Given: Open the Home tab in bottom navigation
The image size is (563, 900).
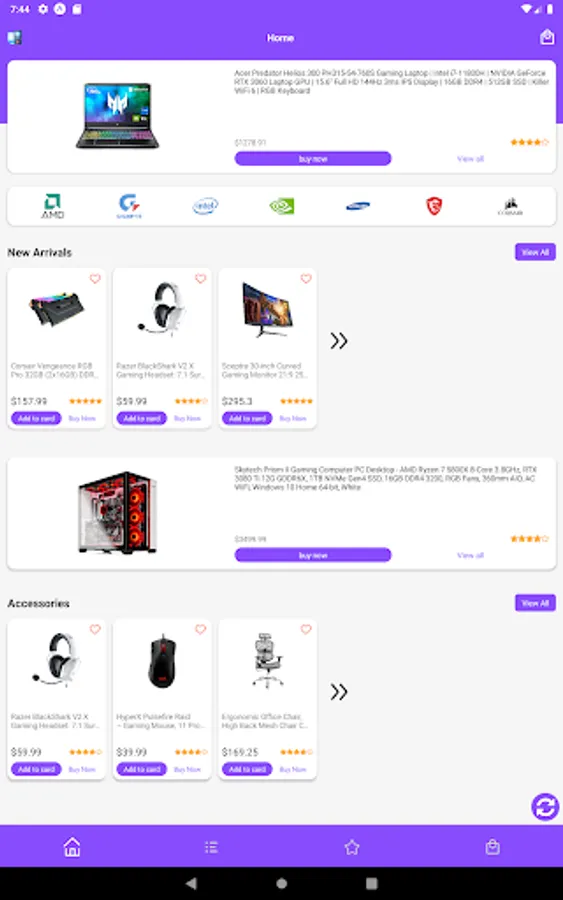Looking at the screenshot, I should (x=72, y=847).
